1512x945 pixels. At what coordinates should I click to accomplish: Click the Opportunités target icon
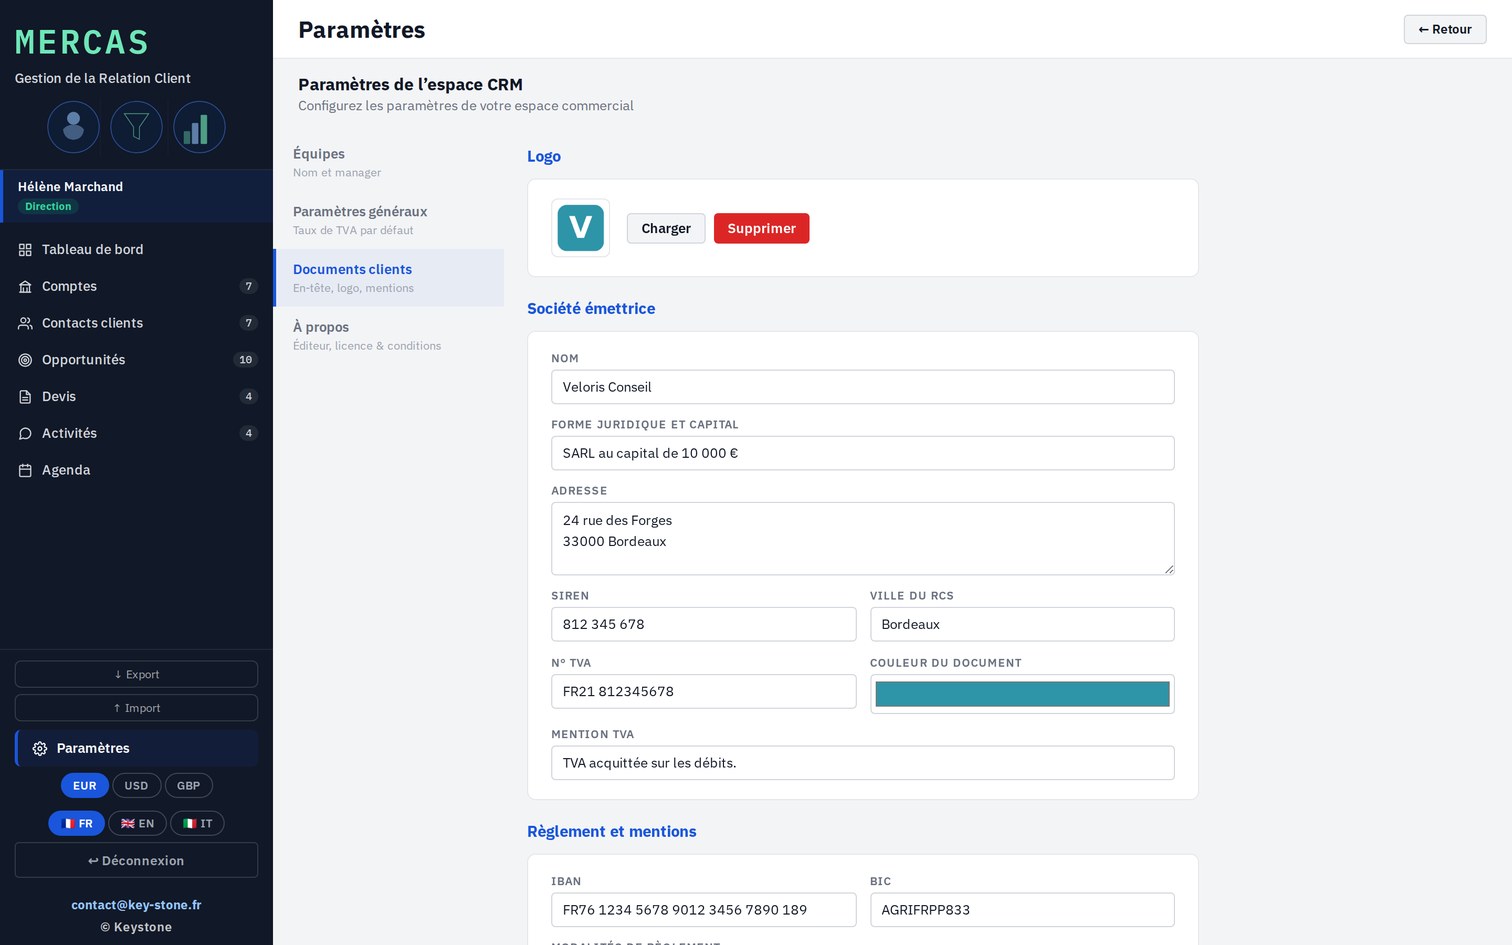coord(25,360)
